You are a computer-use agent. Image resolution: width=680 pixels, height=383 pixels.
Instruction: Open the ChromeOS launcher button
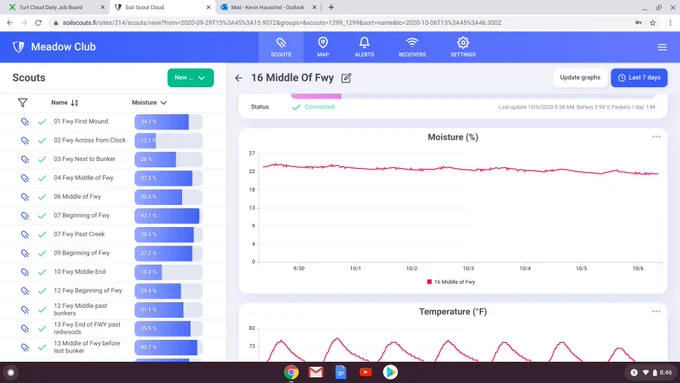pos(11,372)
